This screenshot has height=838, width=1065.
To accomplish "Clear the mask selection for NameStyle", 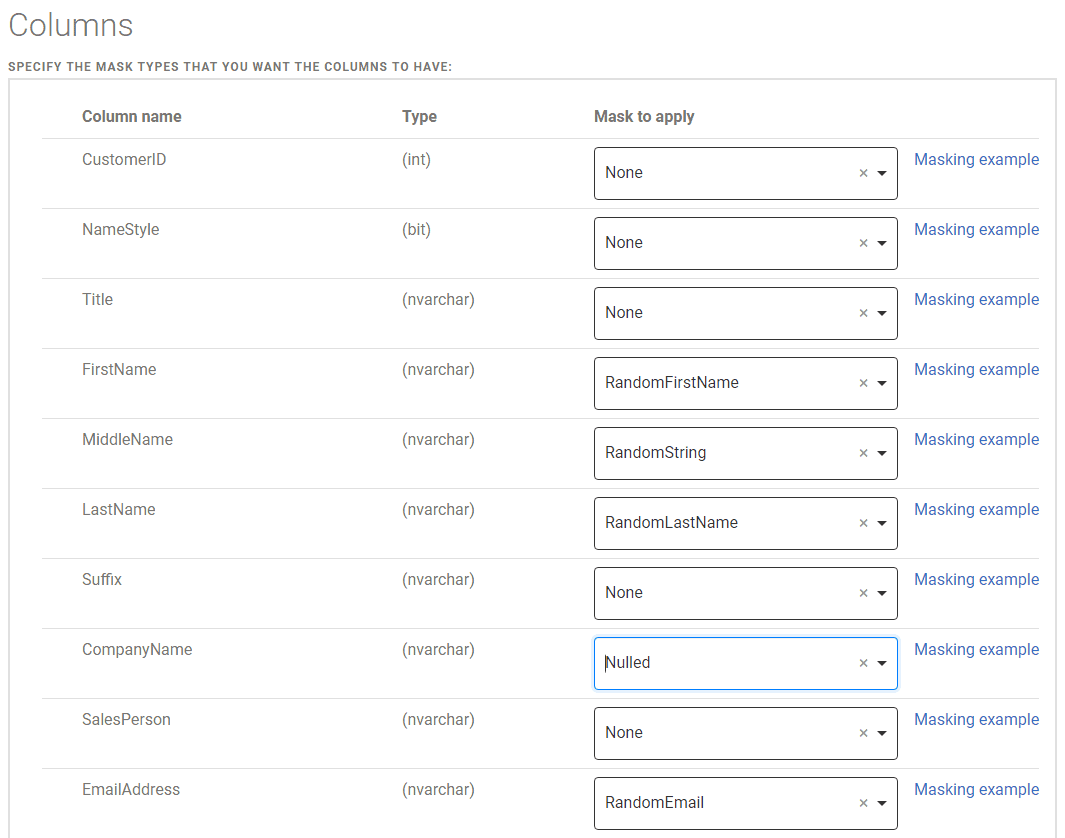I will coord(862,243).
